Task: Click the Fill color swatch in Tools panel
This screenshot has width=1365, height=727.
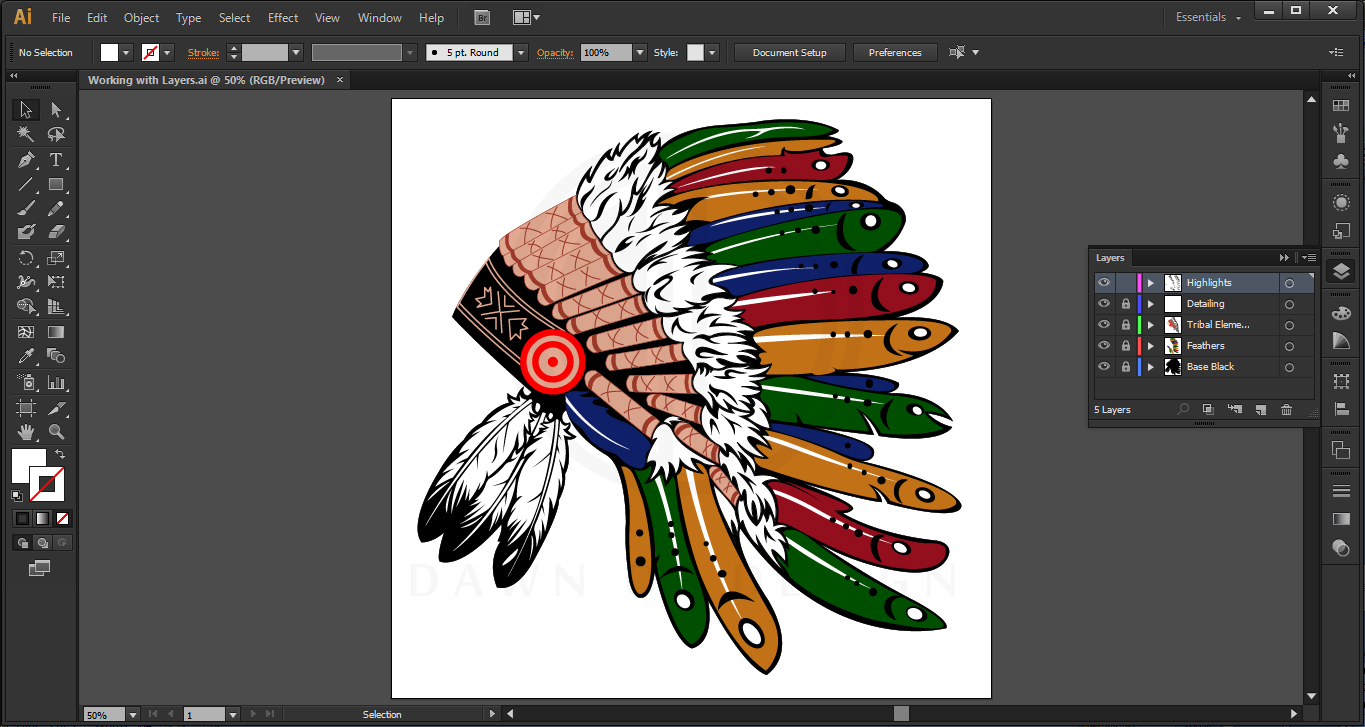Action: tap(28, 465)
